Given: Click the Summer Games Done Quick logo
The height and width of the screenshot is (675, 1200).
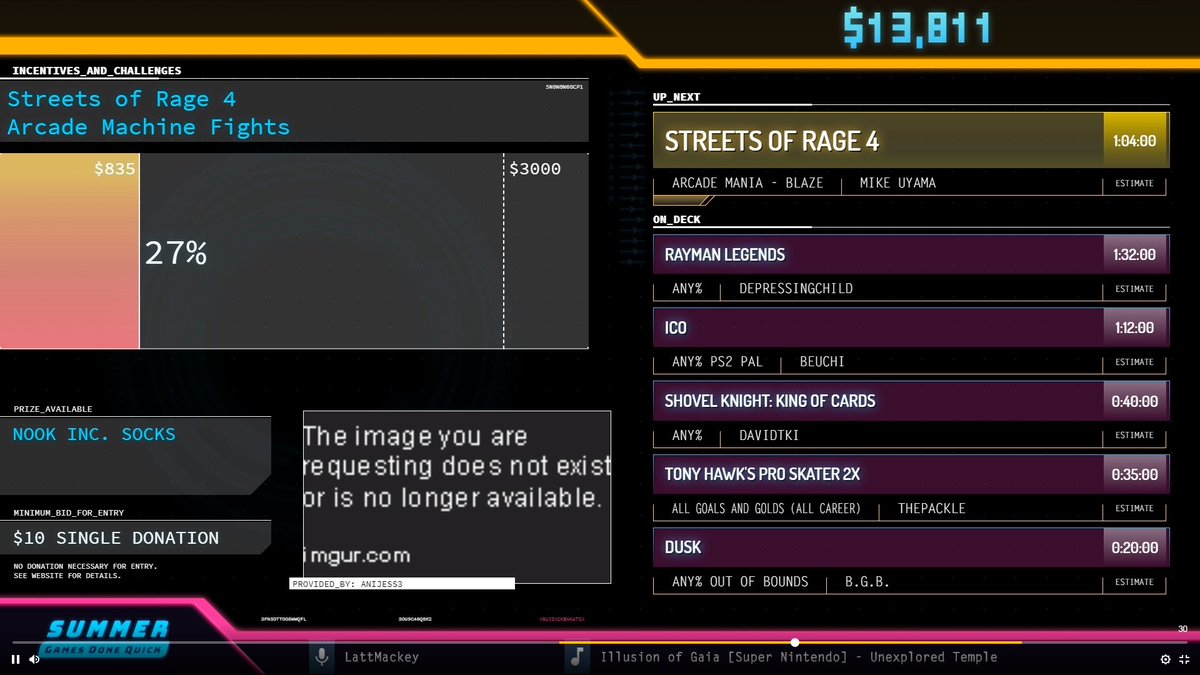Looking at the screenshot, I should point(106,636).
